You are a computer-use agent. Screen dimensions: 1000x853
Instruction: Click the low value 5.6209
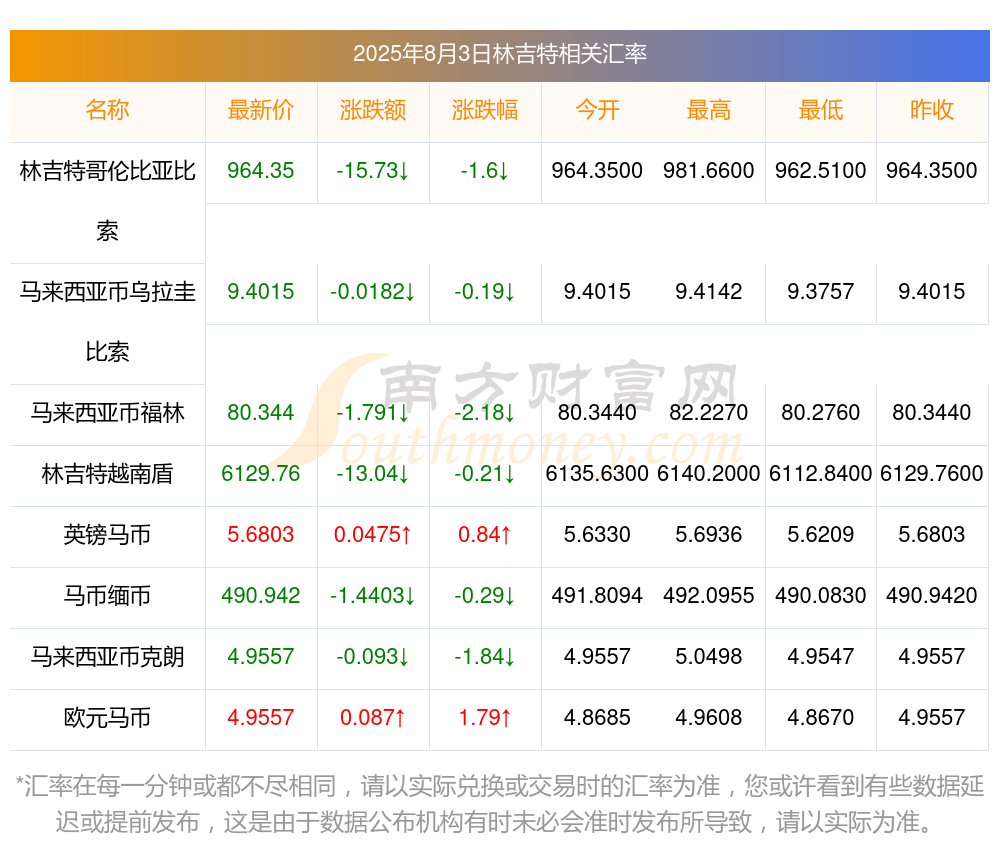821,535
